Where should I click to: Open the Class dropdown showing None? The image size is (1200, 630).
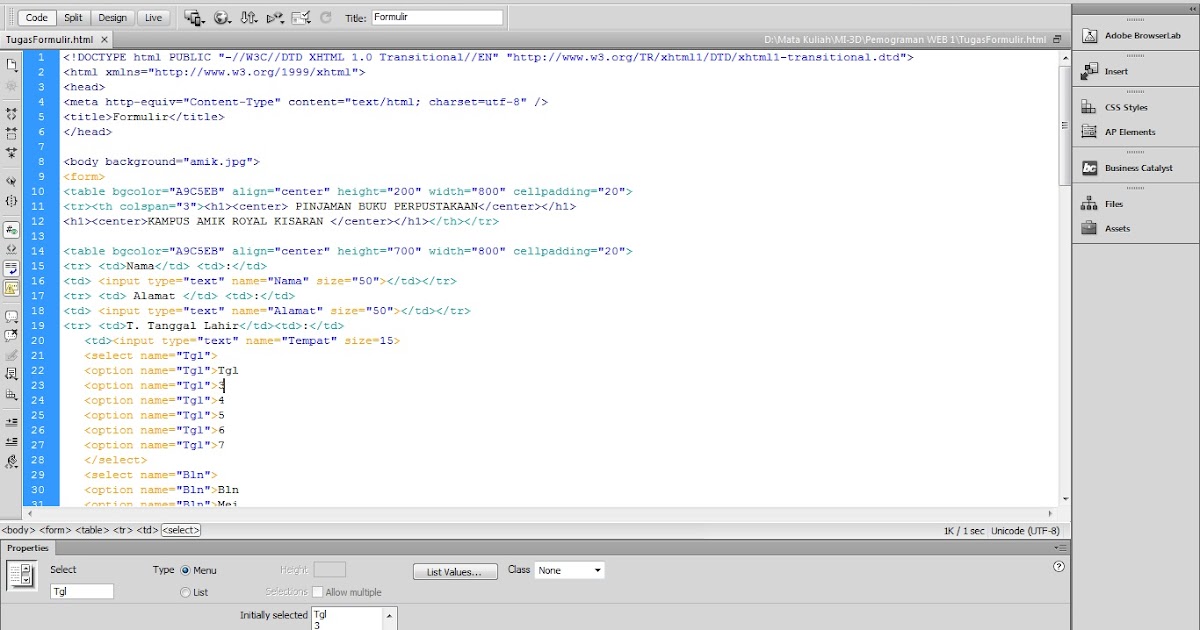click(569, 570)
